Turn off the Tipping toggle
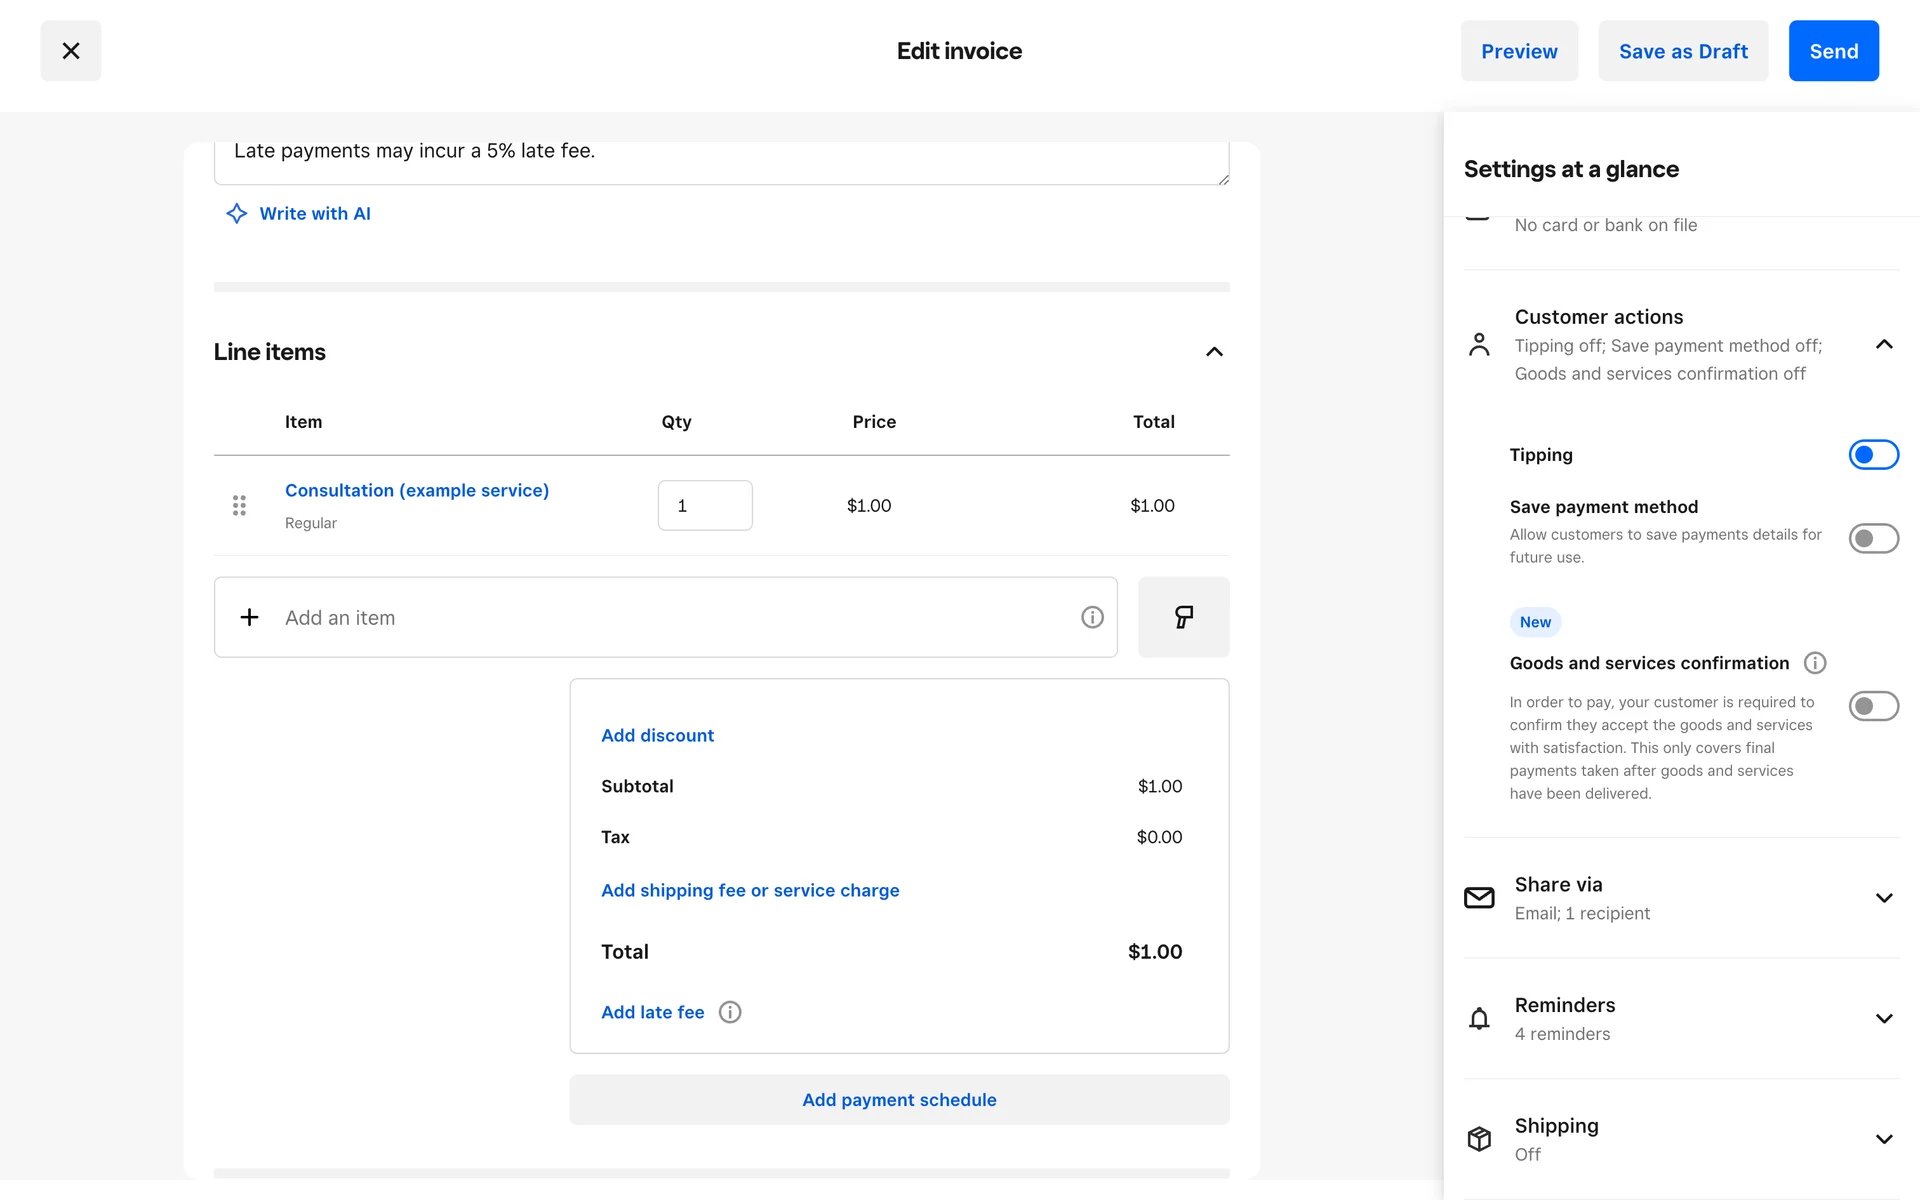 pos(1873,455)
